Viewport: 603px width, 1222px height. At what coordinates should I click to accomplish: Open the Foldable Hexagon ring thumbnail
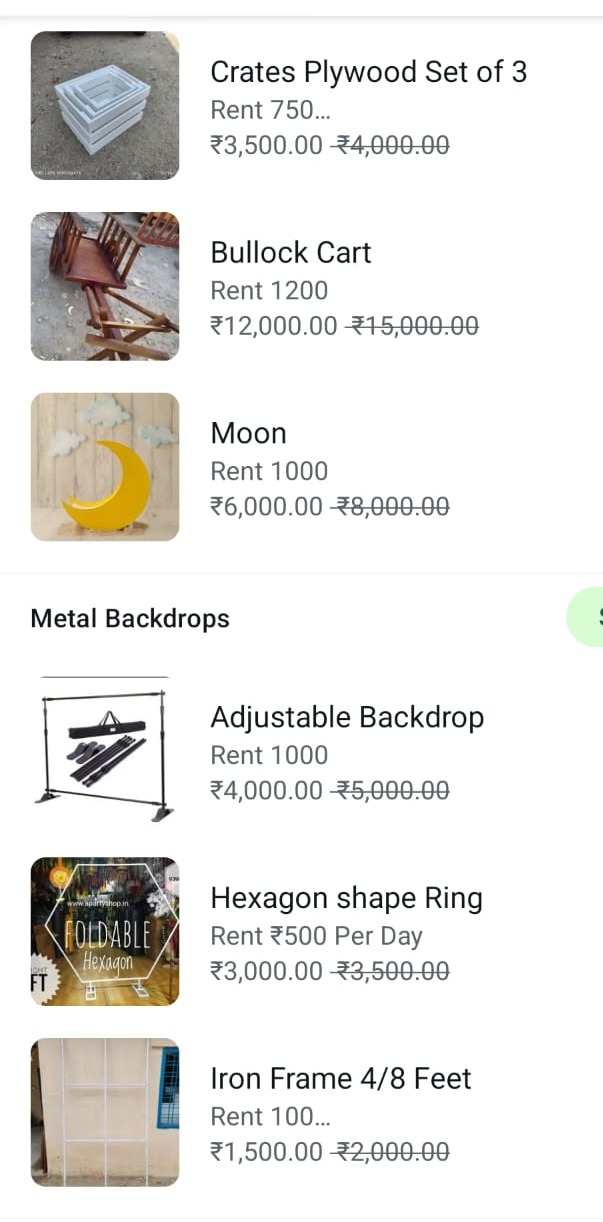(105, 931)
